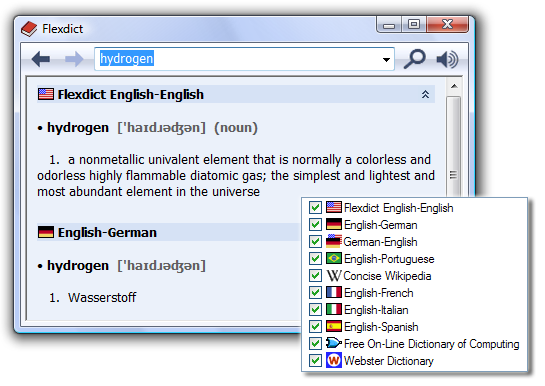Disable the English-Italian checkbox

[x=315, y=309]
